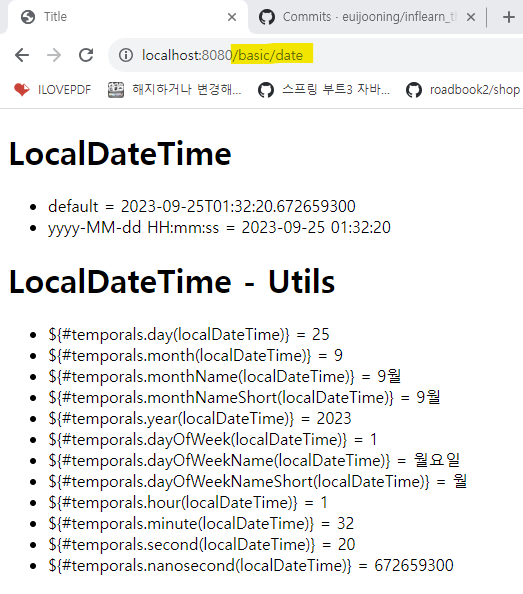This screenshot has width=523, height=594.
Task: Click the temporals.nanosecond = 672659300 line
Action: coord(251,566)
